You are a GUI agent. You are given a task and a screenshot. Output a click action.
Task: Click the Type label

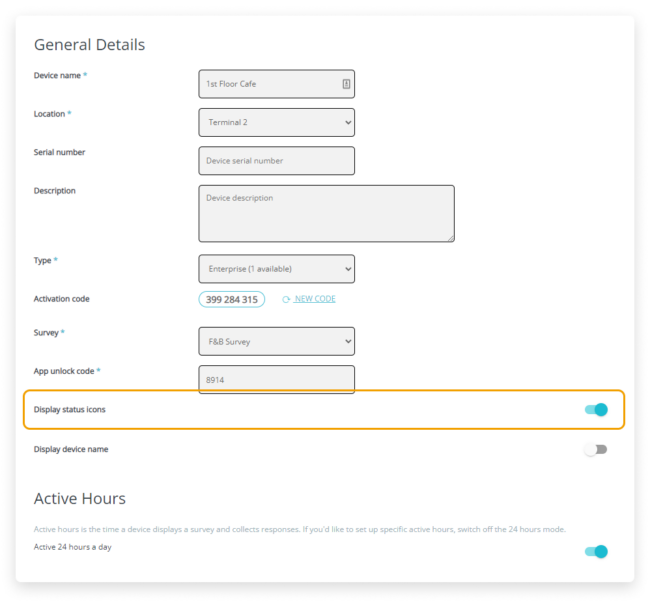(x=42, y=260)
